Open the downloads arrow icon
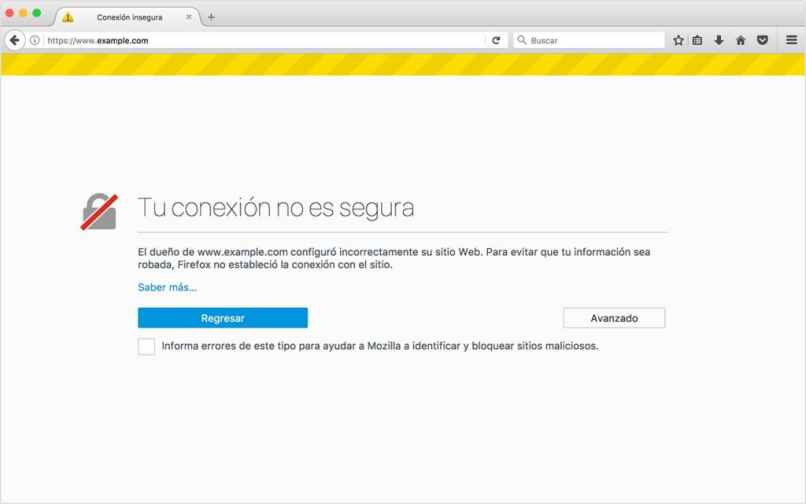This screenshot has width=806, height=504. tap(719, 40)
